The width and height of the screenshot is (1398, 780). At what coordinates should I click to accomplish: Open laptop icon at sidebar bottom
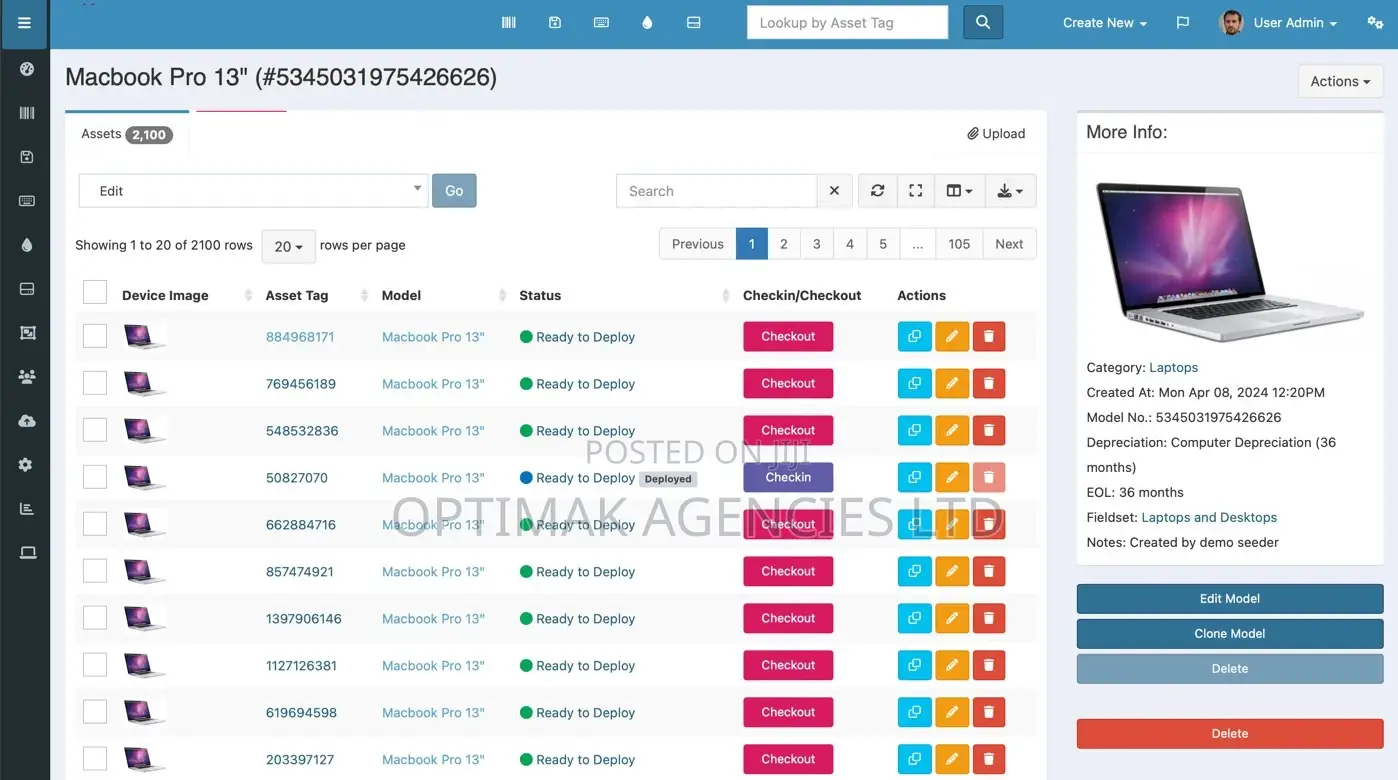27,553
